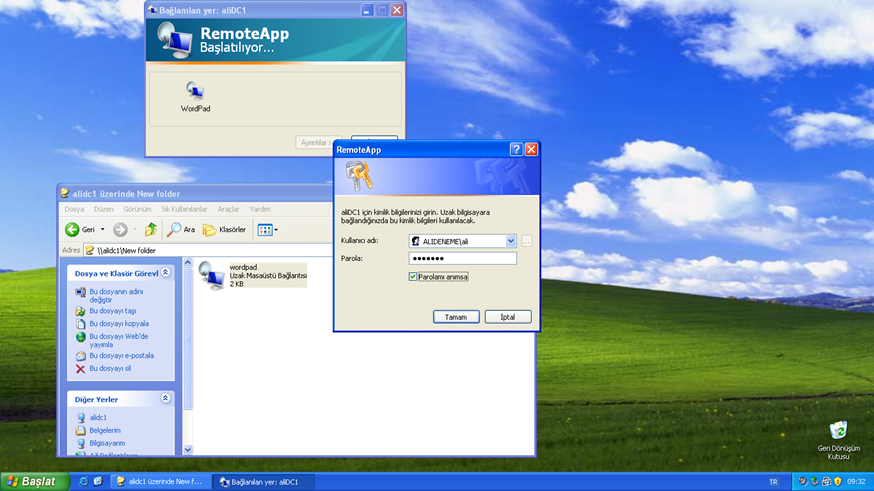The width and height of the screenshot is (874, 491).
Task: Click the task pane scrollbar up arrow
Action: tap(188, 262)
